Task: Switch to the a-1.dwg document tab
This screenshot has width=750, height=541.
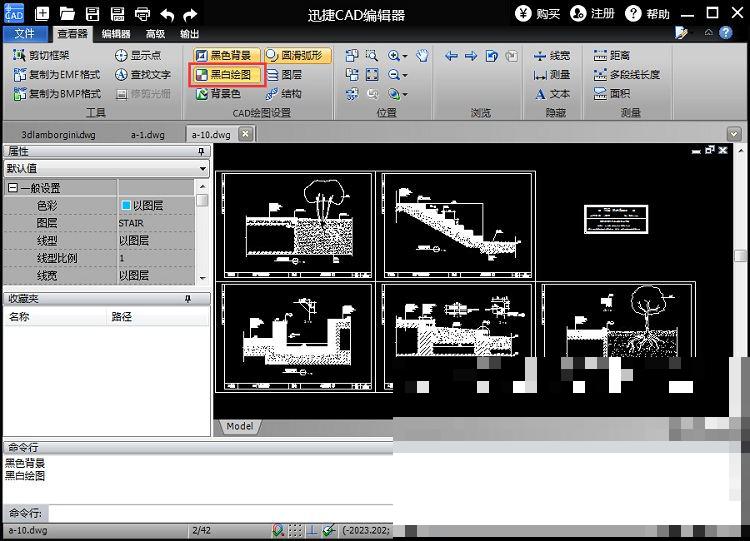Action: [x=148, y=135]
